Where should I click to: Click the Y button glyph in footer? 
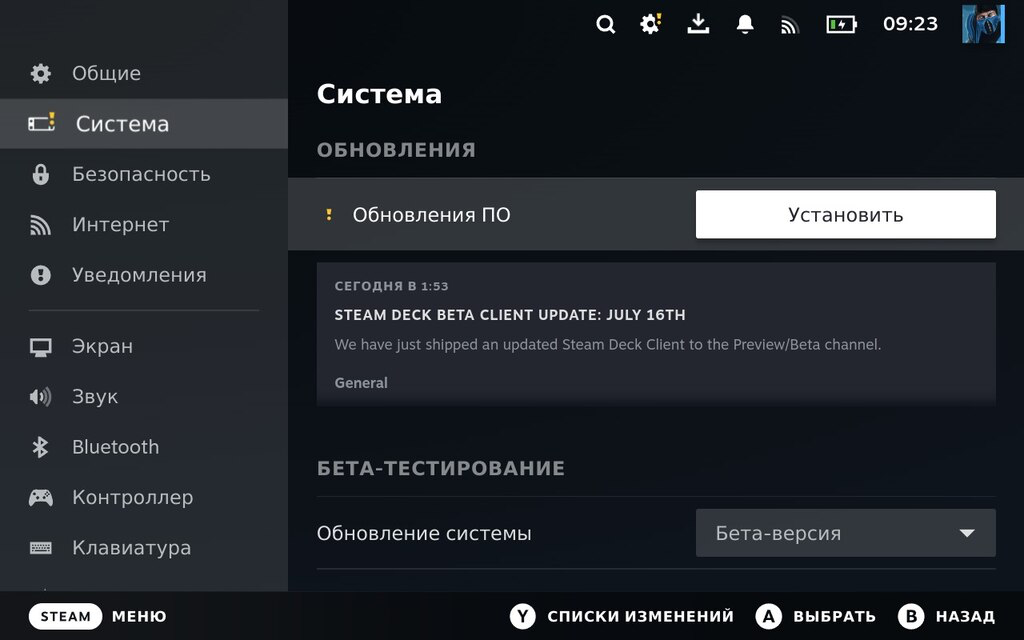(x=522, y=616)
